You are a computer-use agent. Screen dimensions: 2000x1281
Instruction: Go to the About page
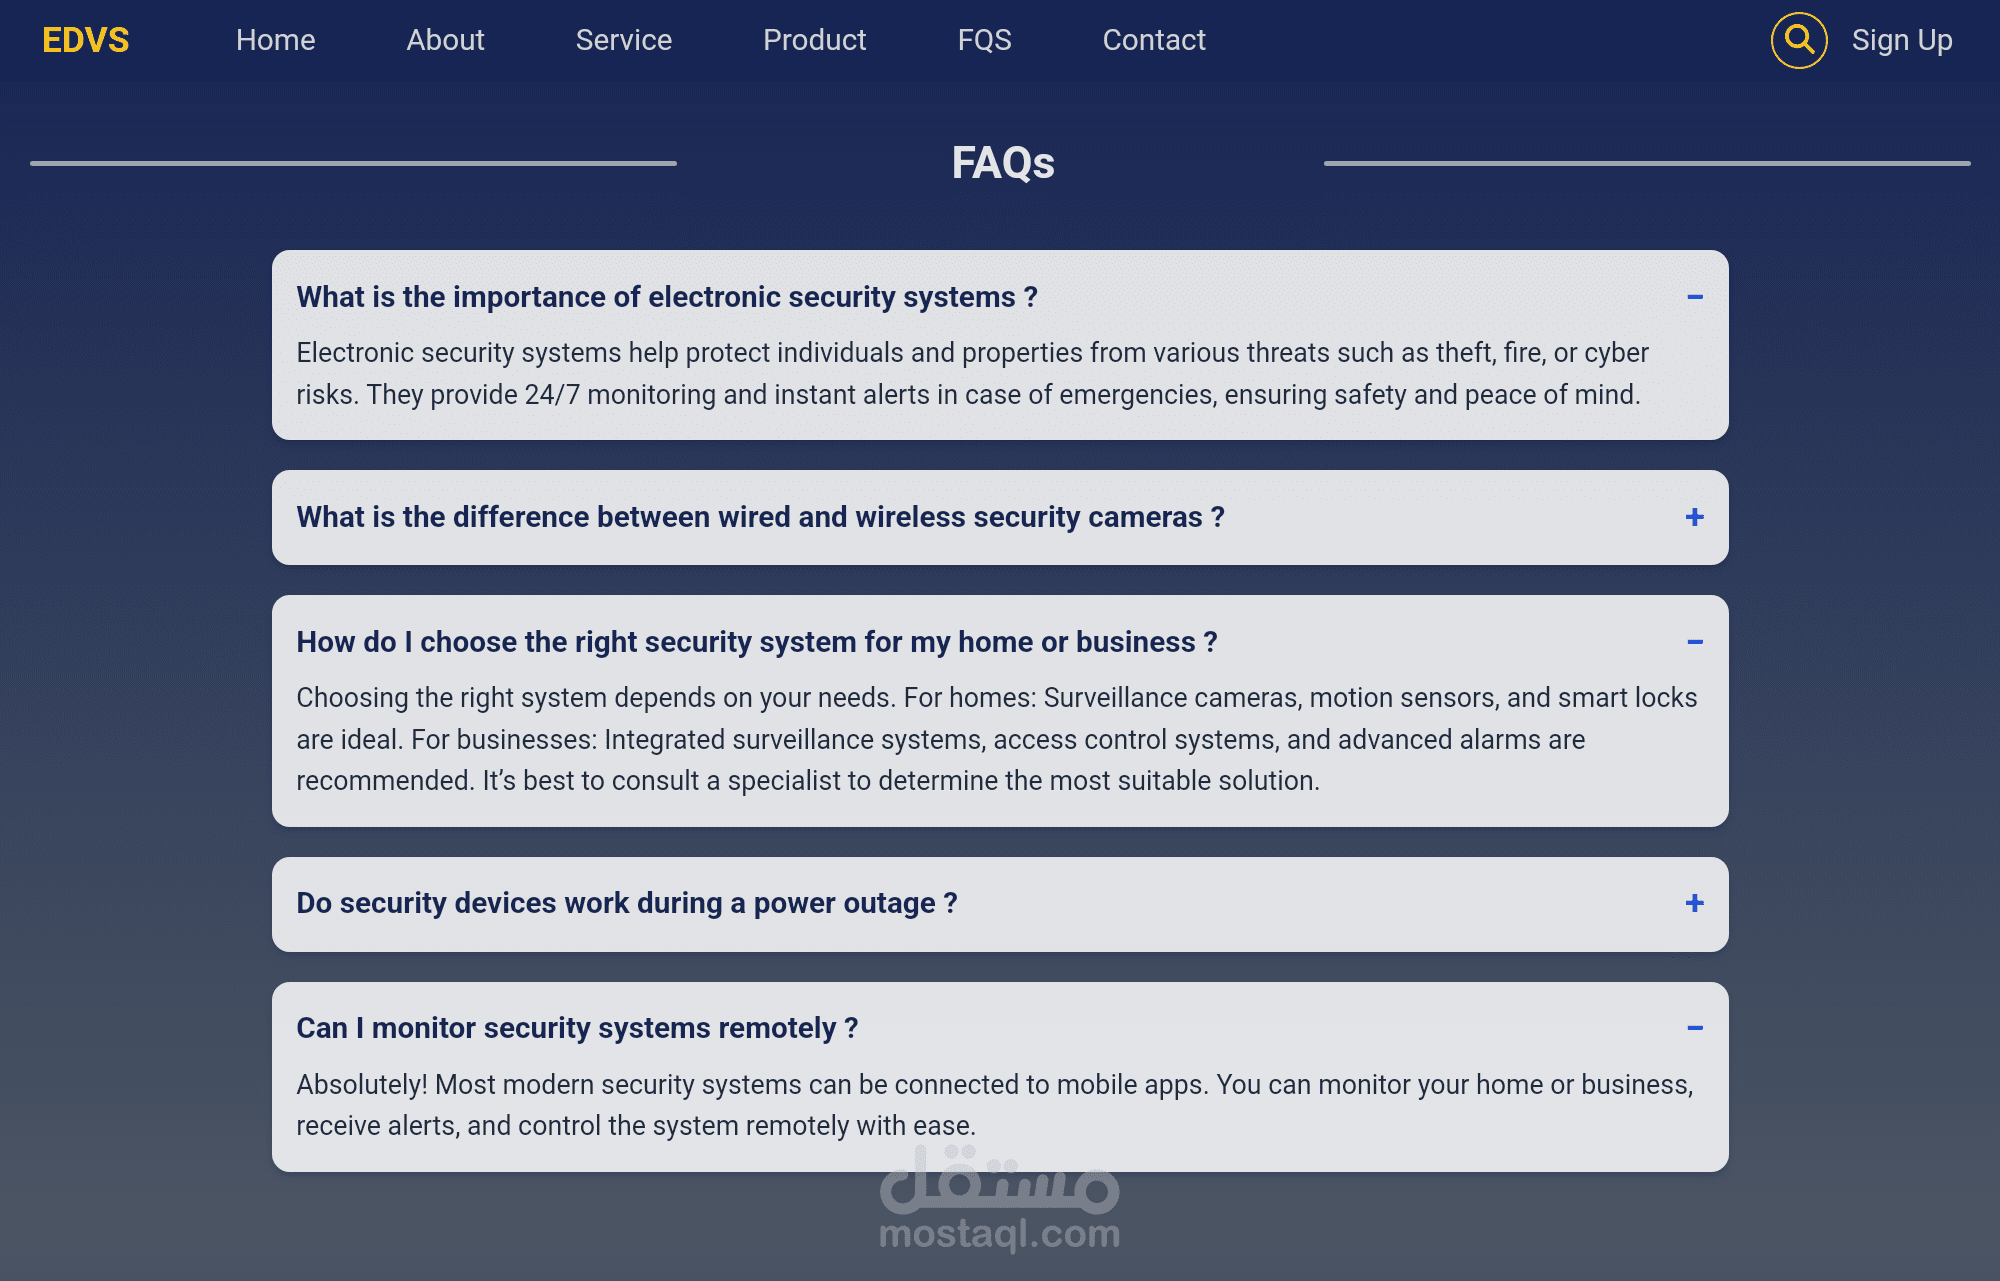(x=445, y=40)
